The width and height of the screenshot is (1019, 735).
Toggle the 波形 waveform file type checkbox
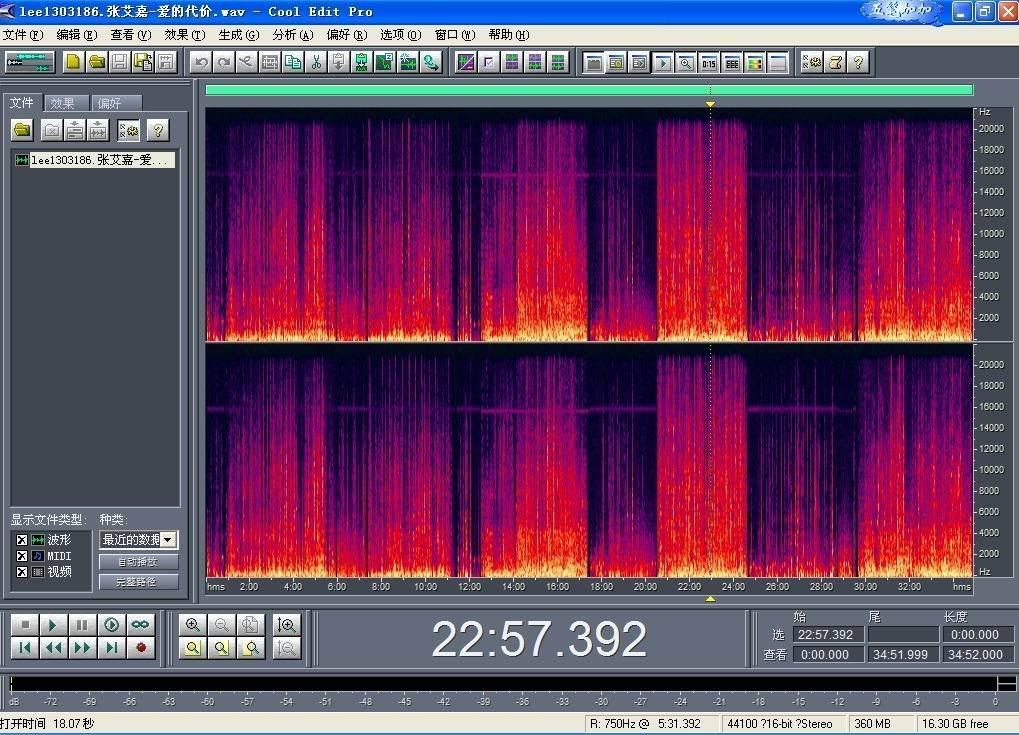pyautogui.click(x=22, y=540)
